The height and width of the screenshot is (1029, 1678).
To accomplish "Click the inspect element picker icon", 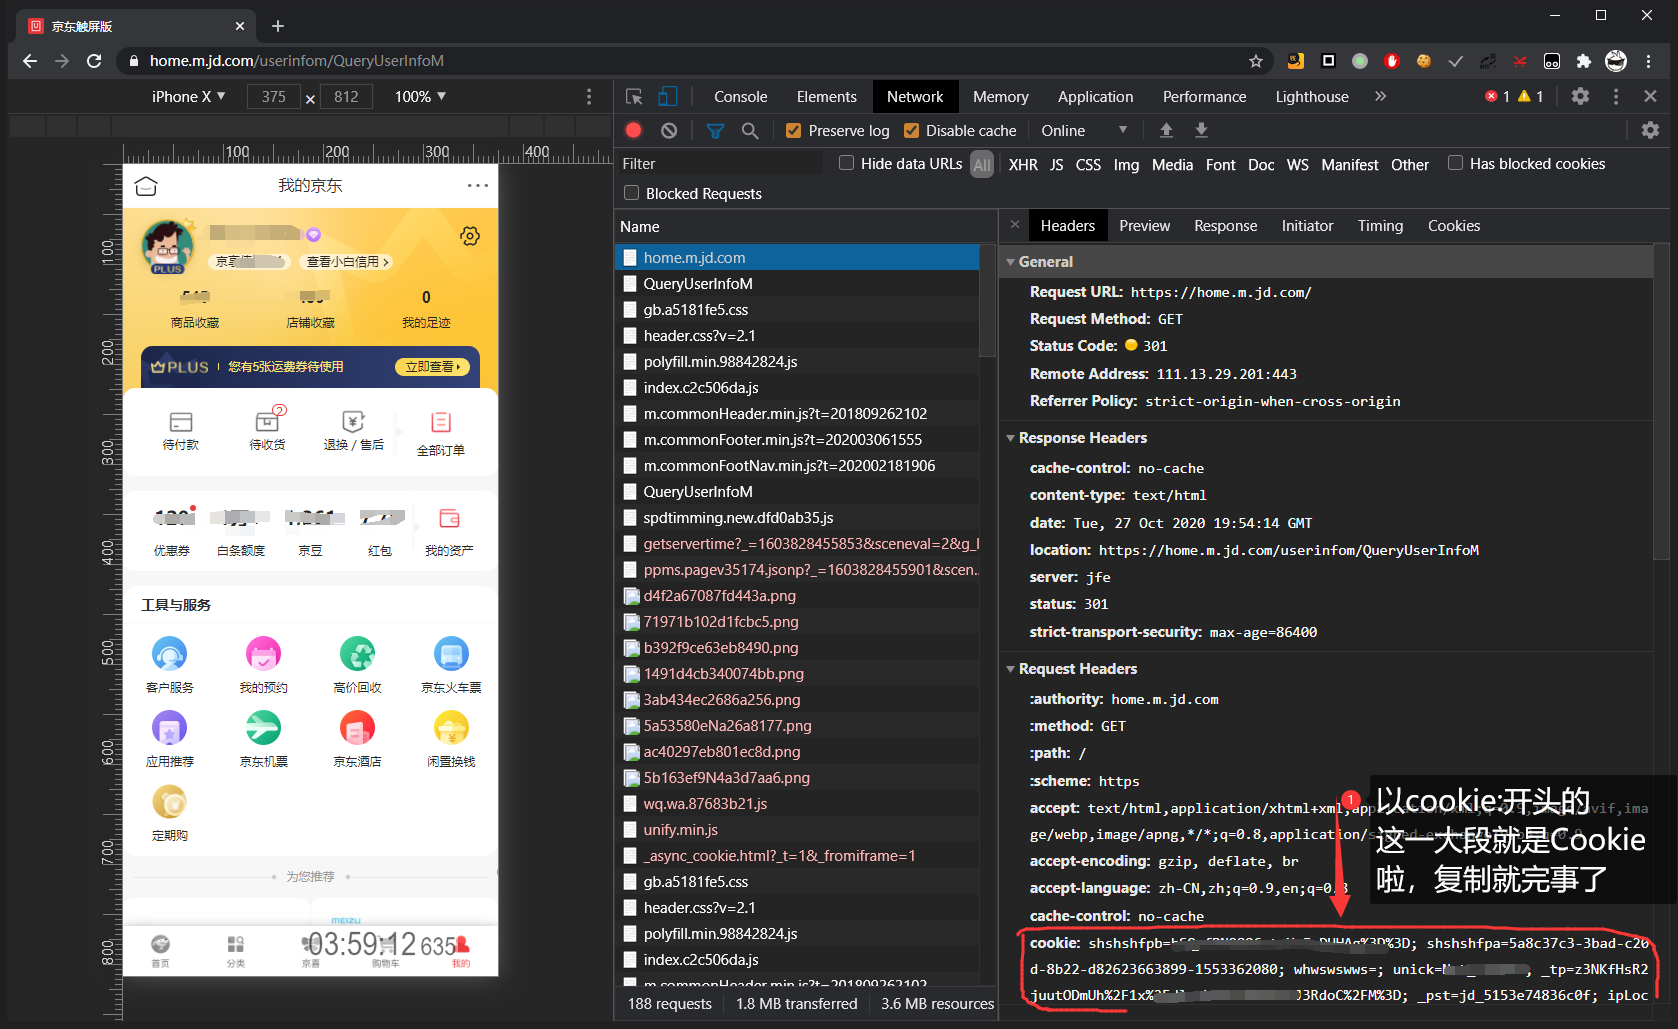I will click(x=634, y=96).
